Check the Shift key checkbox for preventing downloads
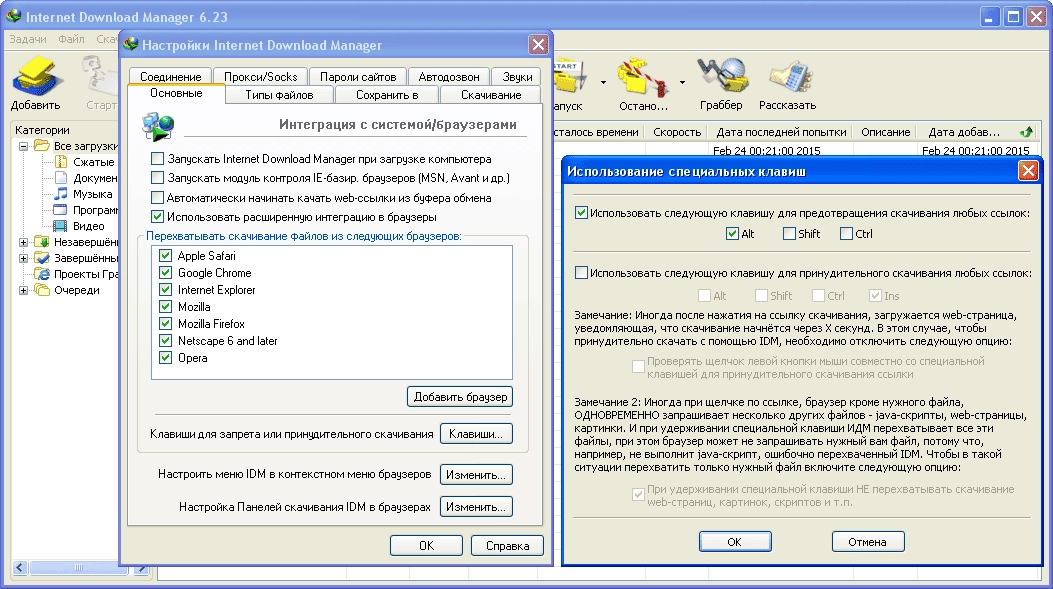The height and width of the screenshot is (589, 1053). [789, 234]
